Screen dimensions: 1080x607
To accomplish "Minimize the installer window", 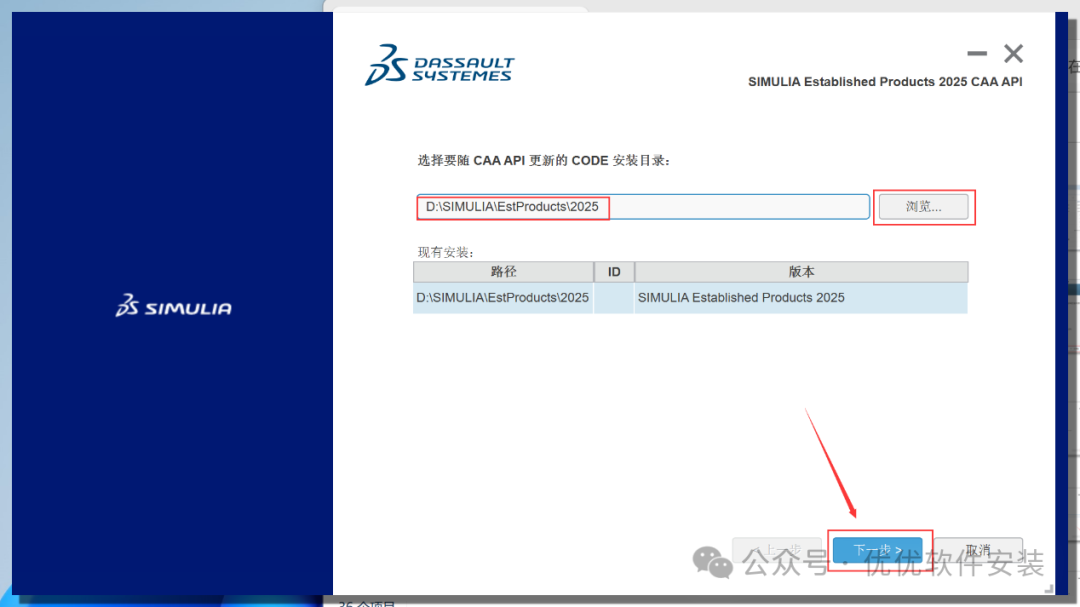I will 977,54.
